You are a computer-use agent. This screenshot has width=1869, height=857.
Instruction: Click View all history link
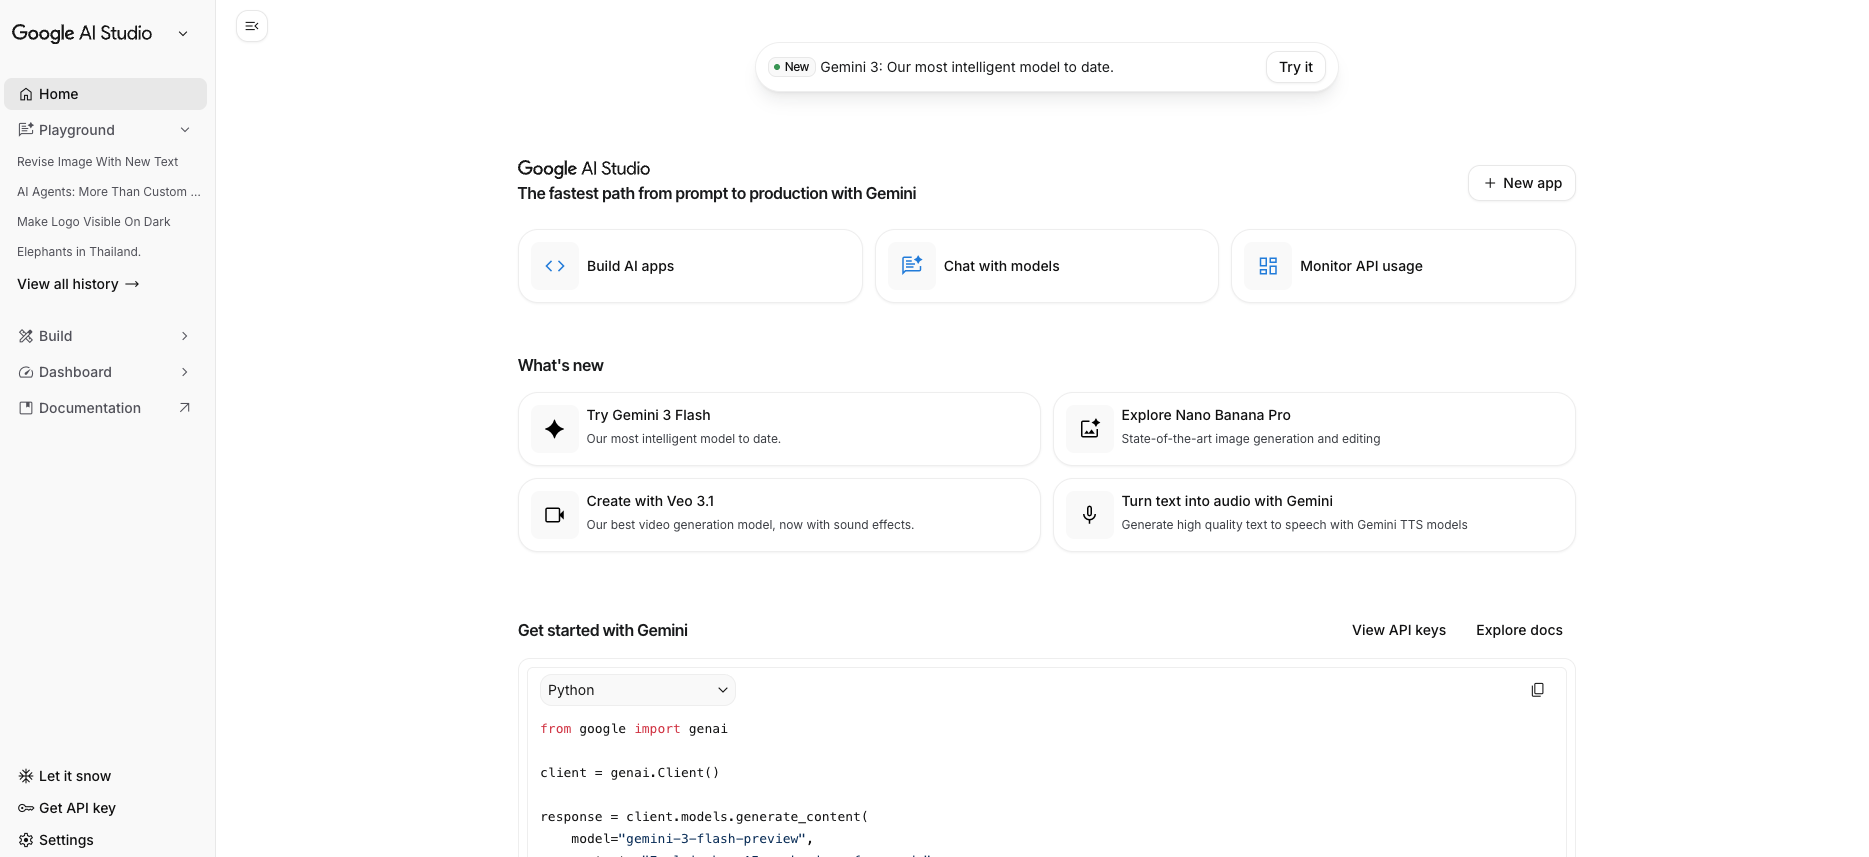(x=78, y=284)
